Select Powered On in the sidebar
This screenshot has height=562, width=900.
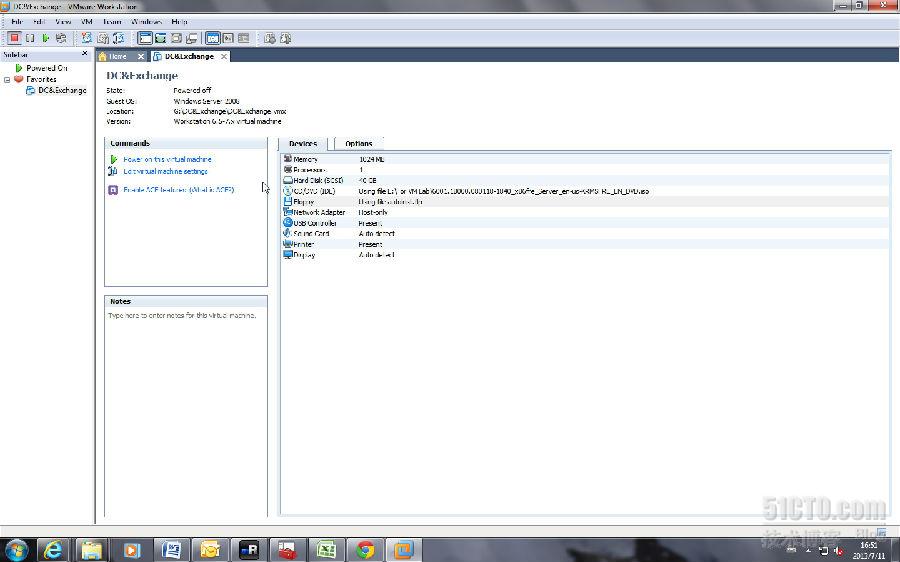coord(47,68)
